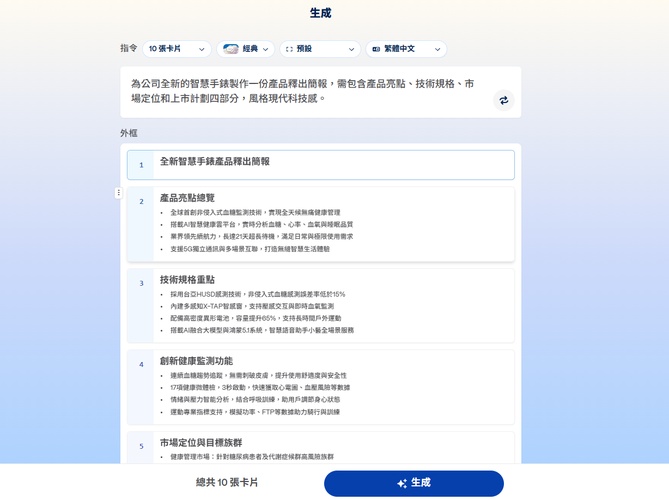Click card 2 title 產品亮點總覽
Viewport: 669px width, 500px height.
(187, 198)
